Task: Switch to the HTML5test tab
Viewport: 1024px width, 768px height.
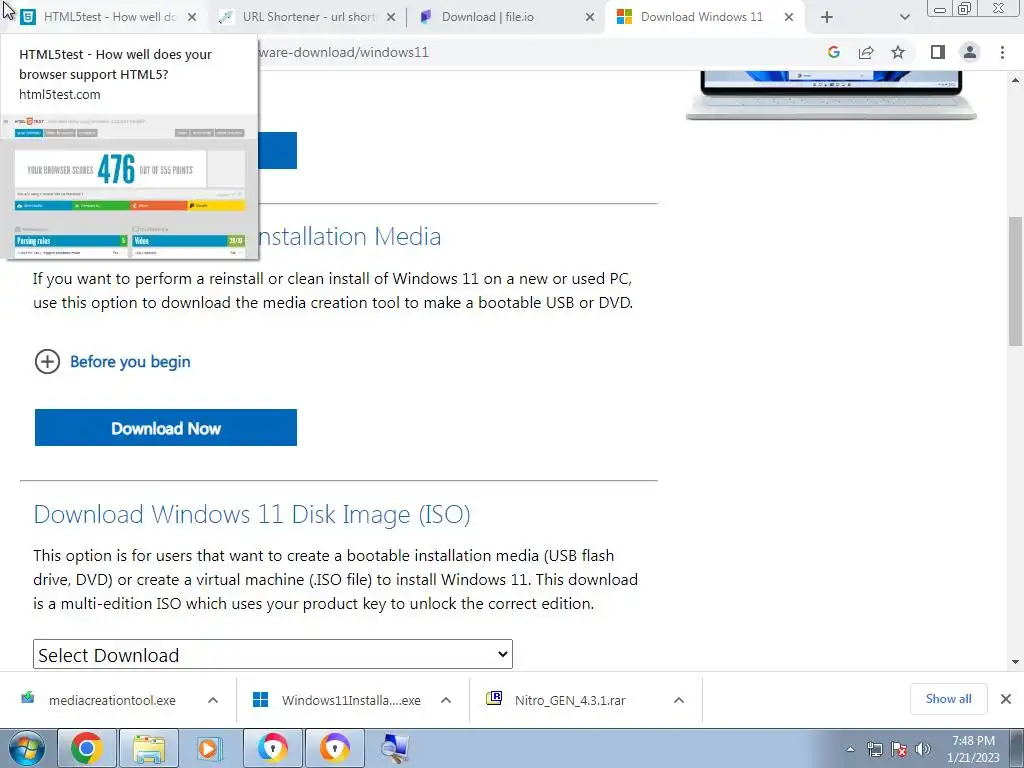Action: click(x=103, y=17)
